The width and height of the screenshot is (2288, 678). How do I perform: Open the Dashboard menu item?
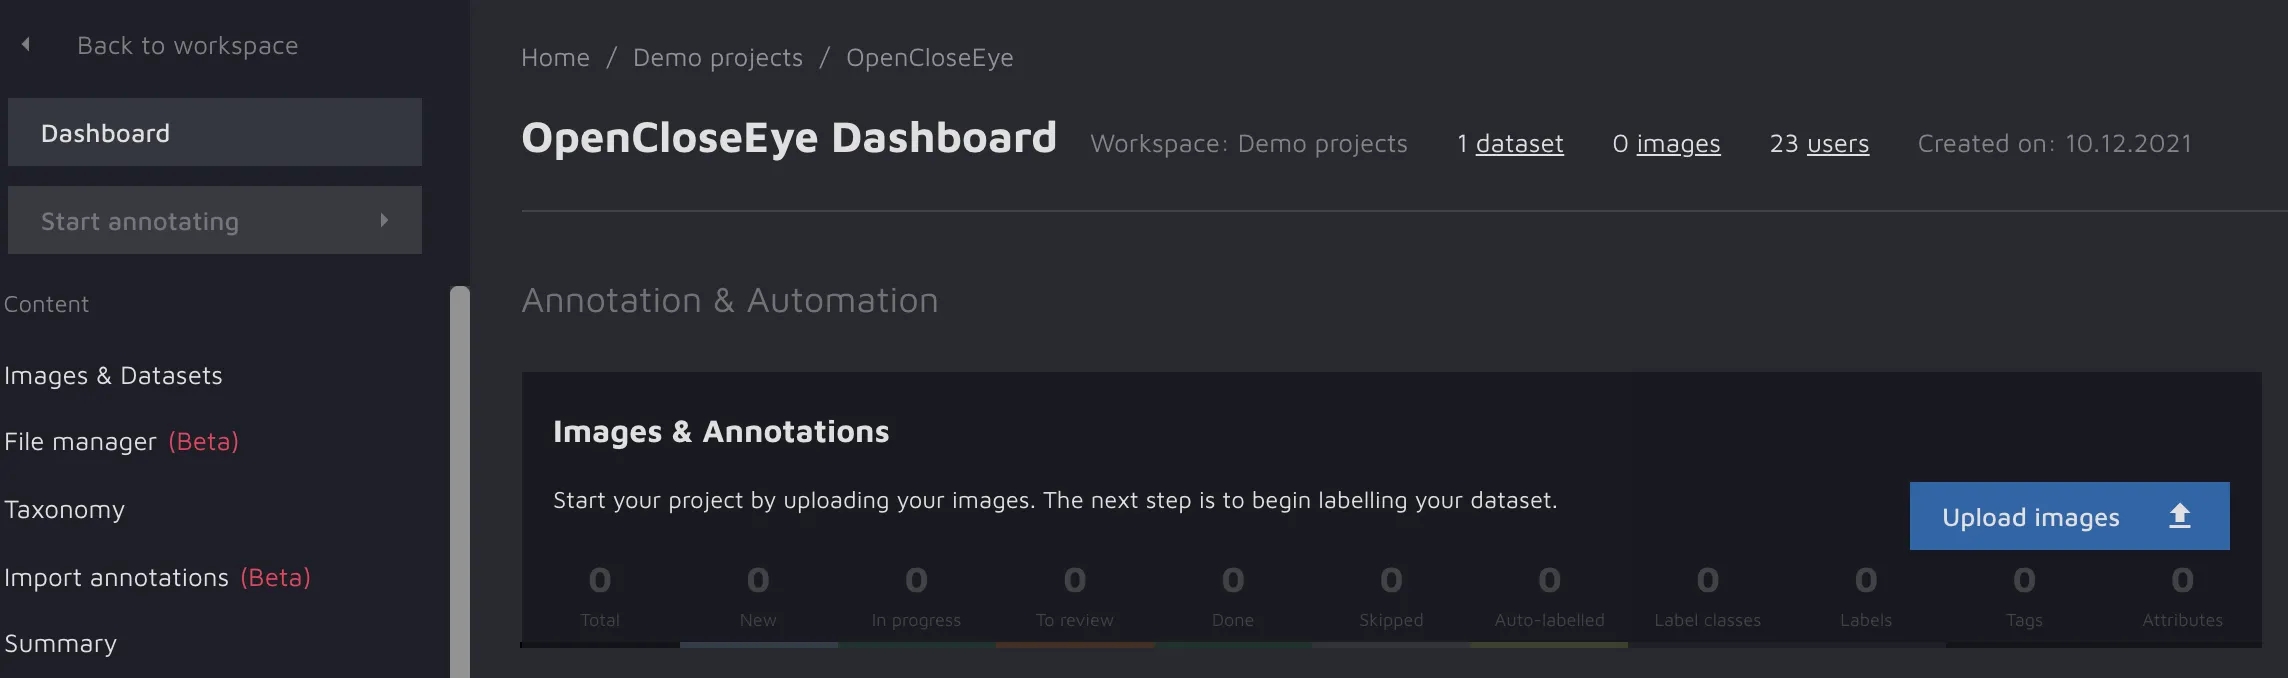[214, 132]
